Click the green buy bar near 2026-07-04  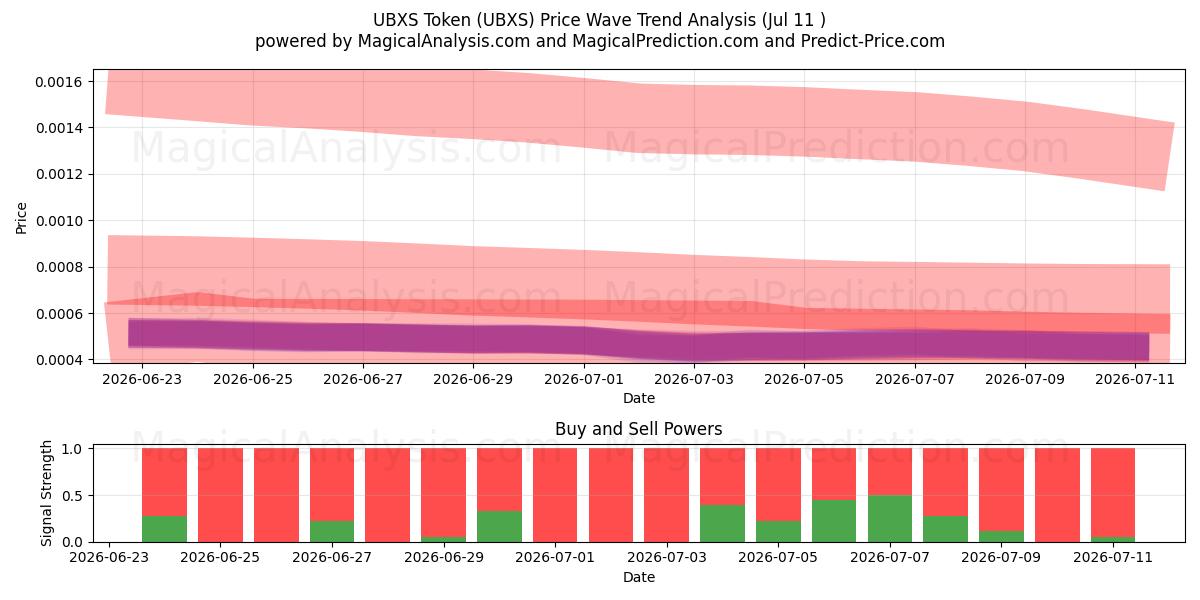click(722, 523)
